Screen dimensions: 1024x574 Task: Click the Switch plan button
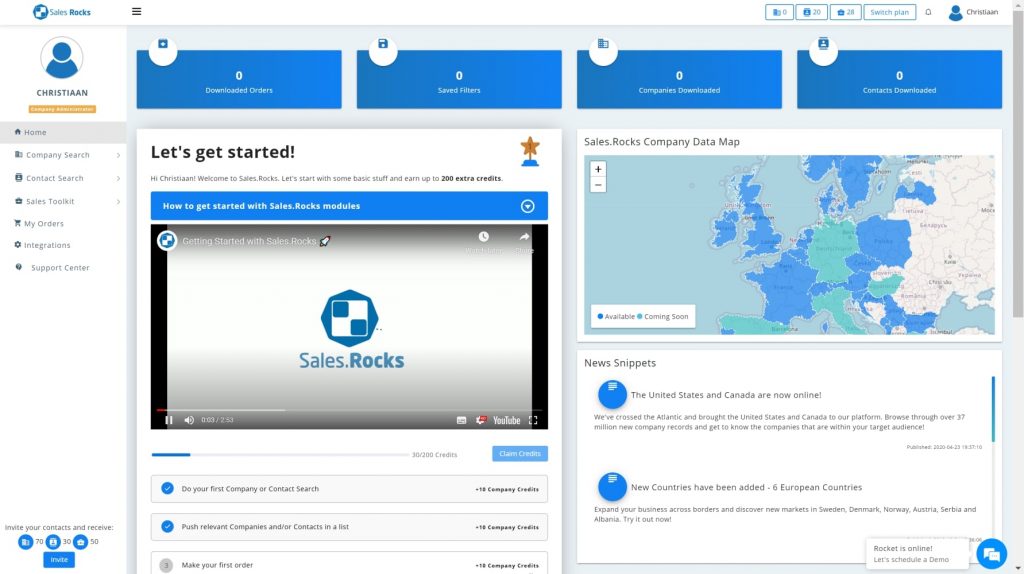(889, 12)
